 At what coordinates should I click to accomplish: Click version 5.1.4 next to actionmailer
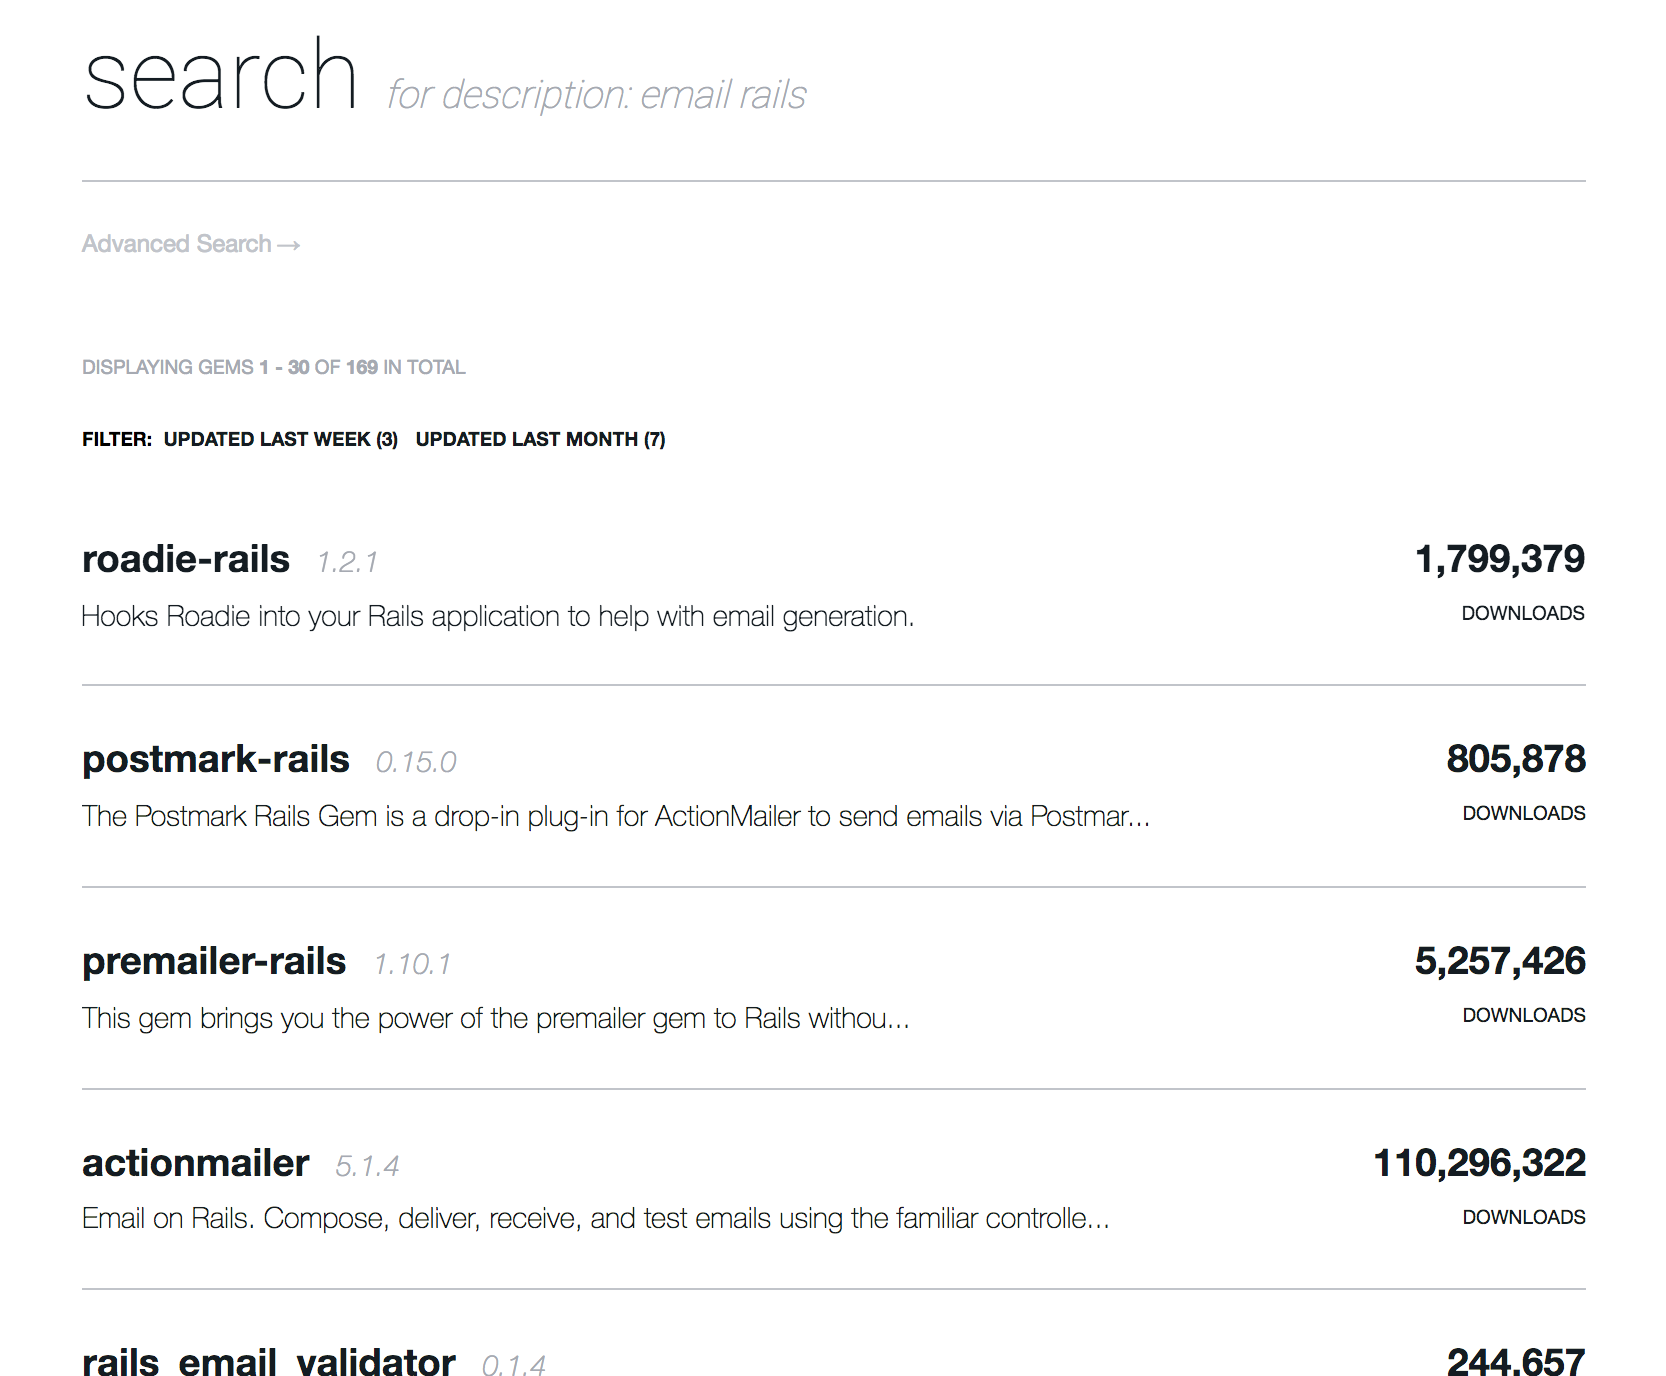click(367, 1166)
